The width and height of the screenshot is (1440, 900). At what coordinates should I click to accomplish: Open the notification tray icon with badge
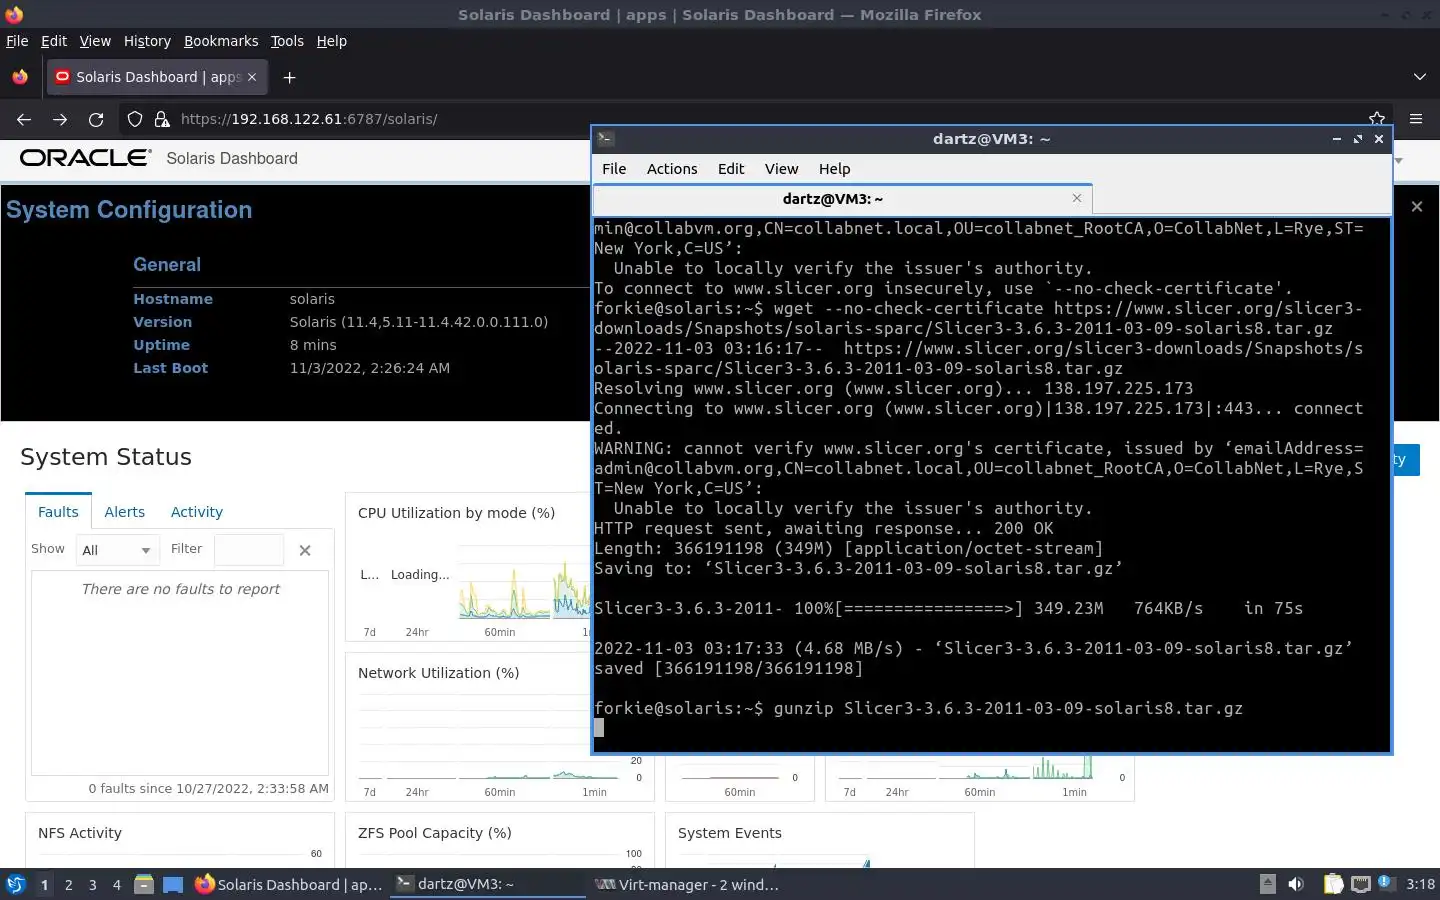tap(1386, 883)
